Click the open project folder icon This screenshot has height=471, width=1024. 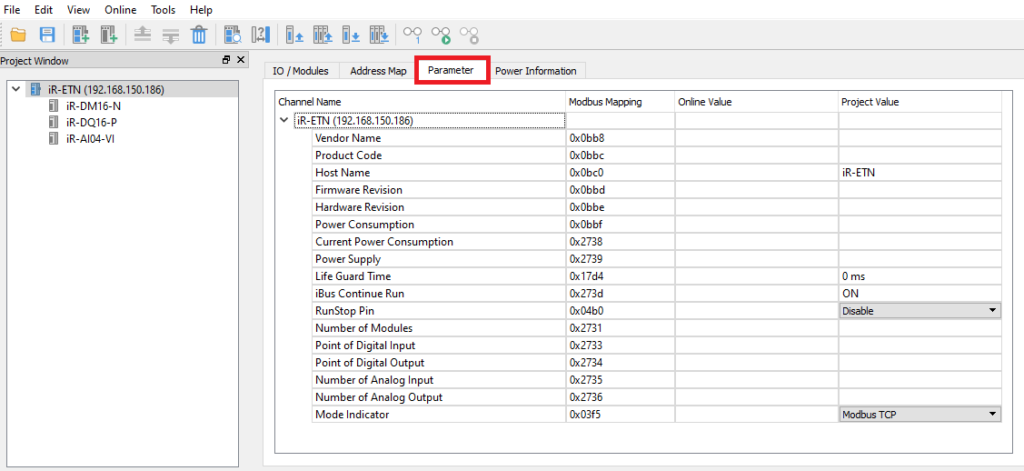(x=18, y=35)
